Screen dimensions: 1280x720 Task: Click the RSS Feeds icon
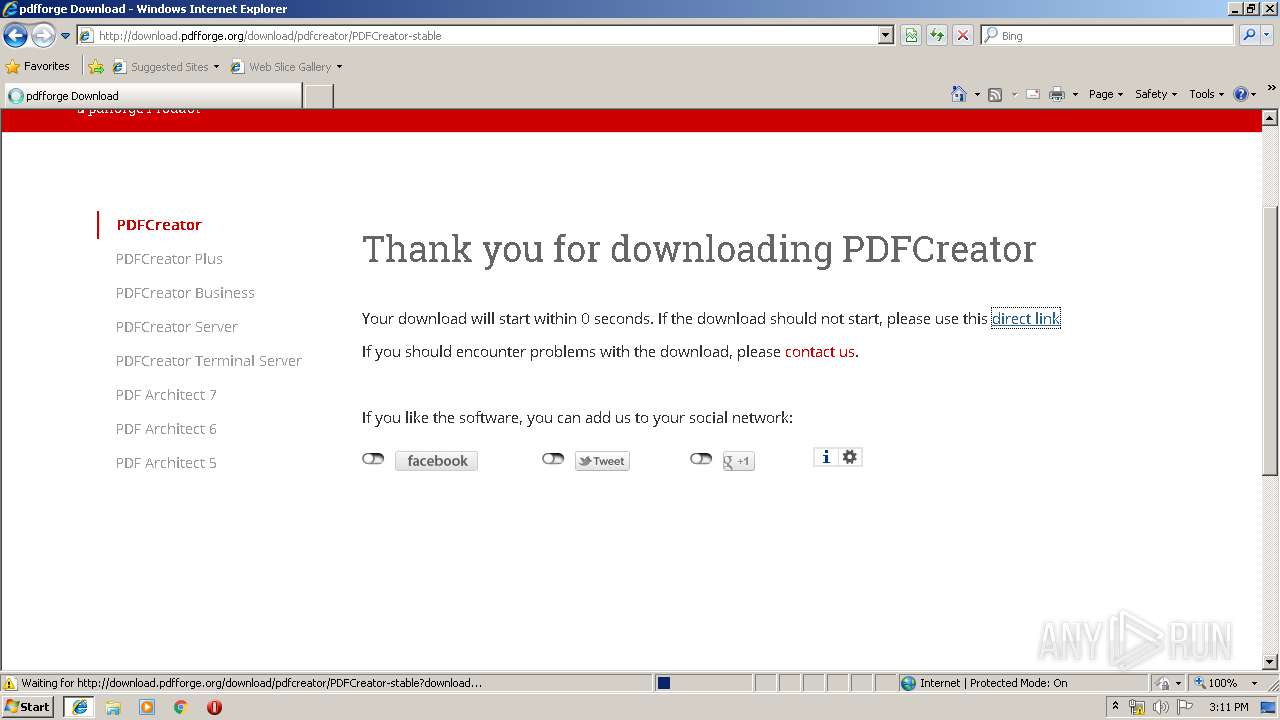point(995,94)
